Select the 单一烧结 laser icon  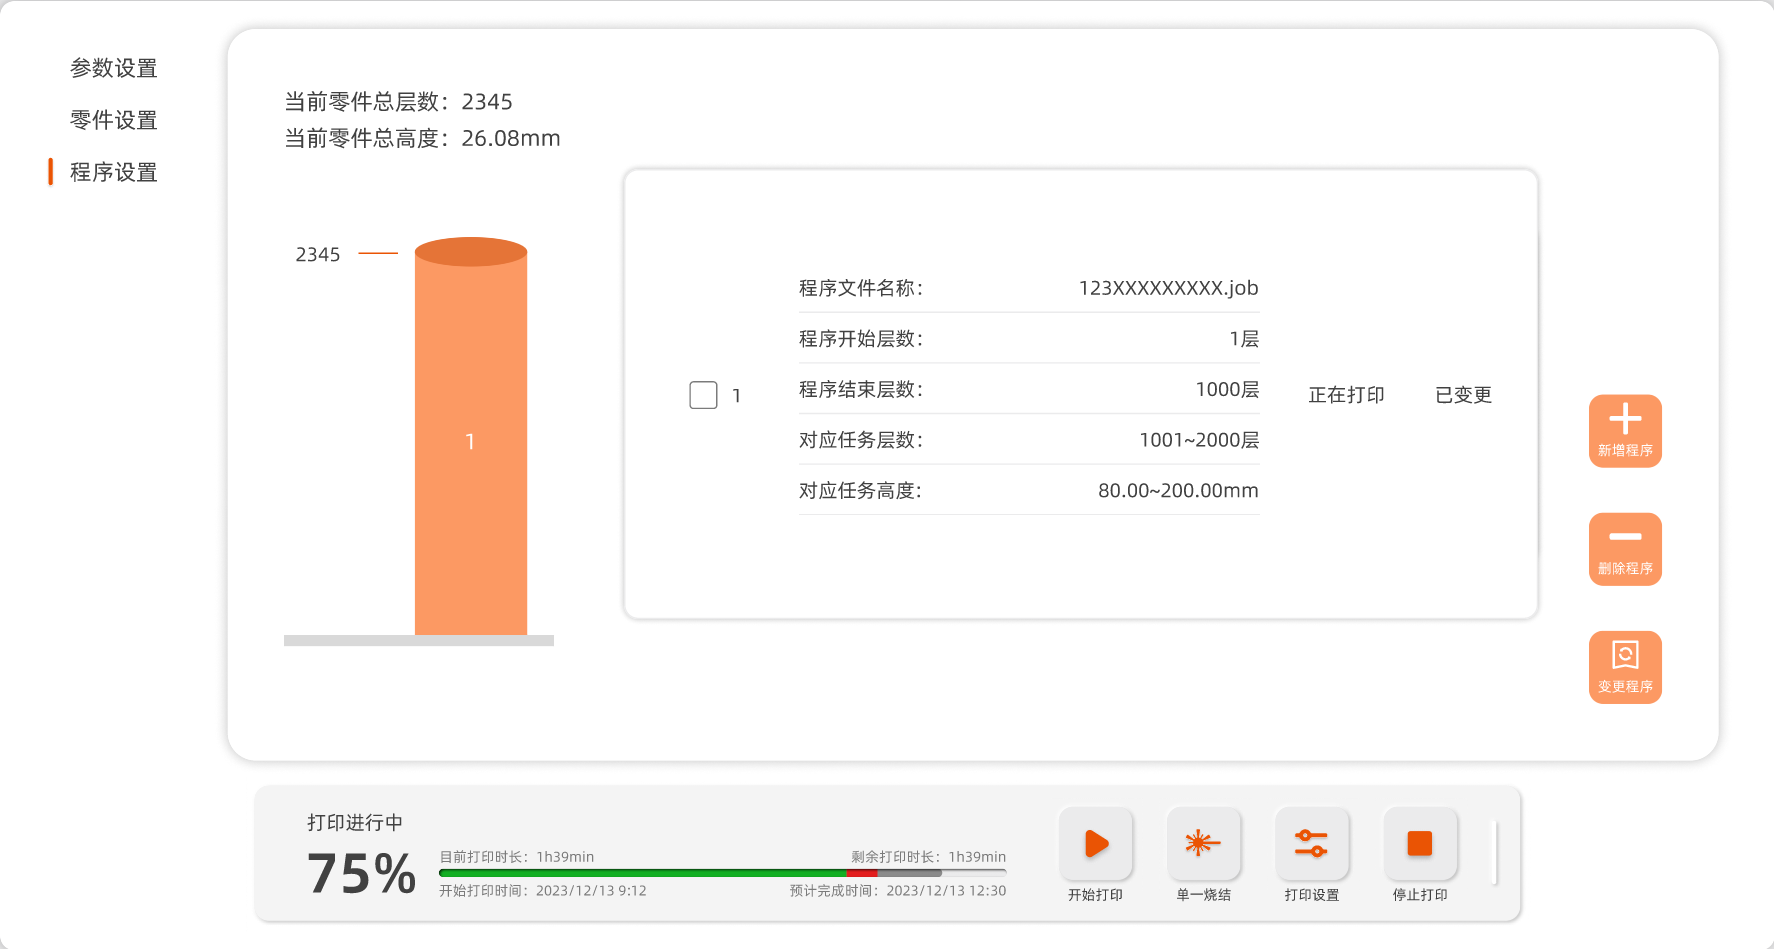point(1203,844)
